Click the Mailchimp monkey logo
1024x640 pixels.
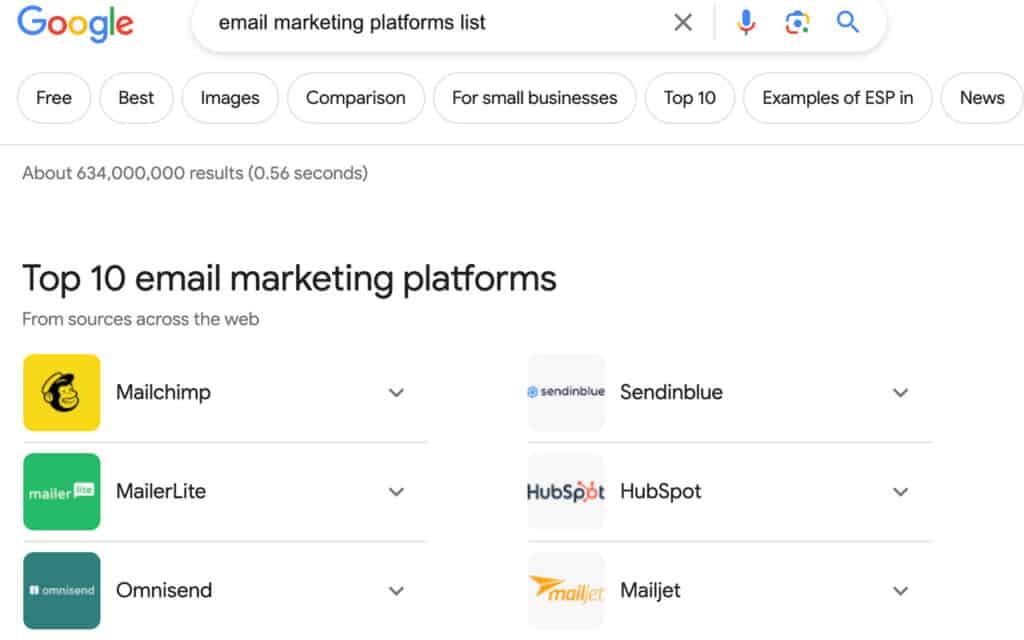click(x=62, y=392)
